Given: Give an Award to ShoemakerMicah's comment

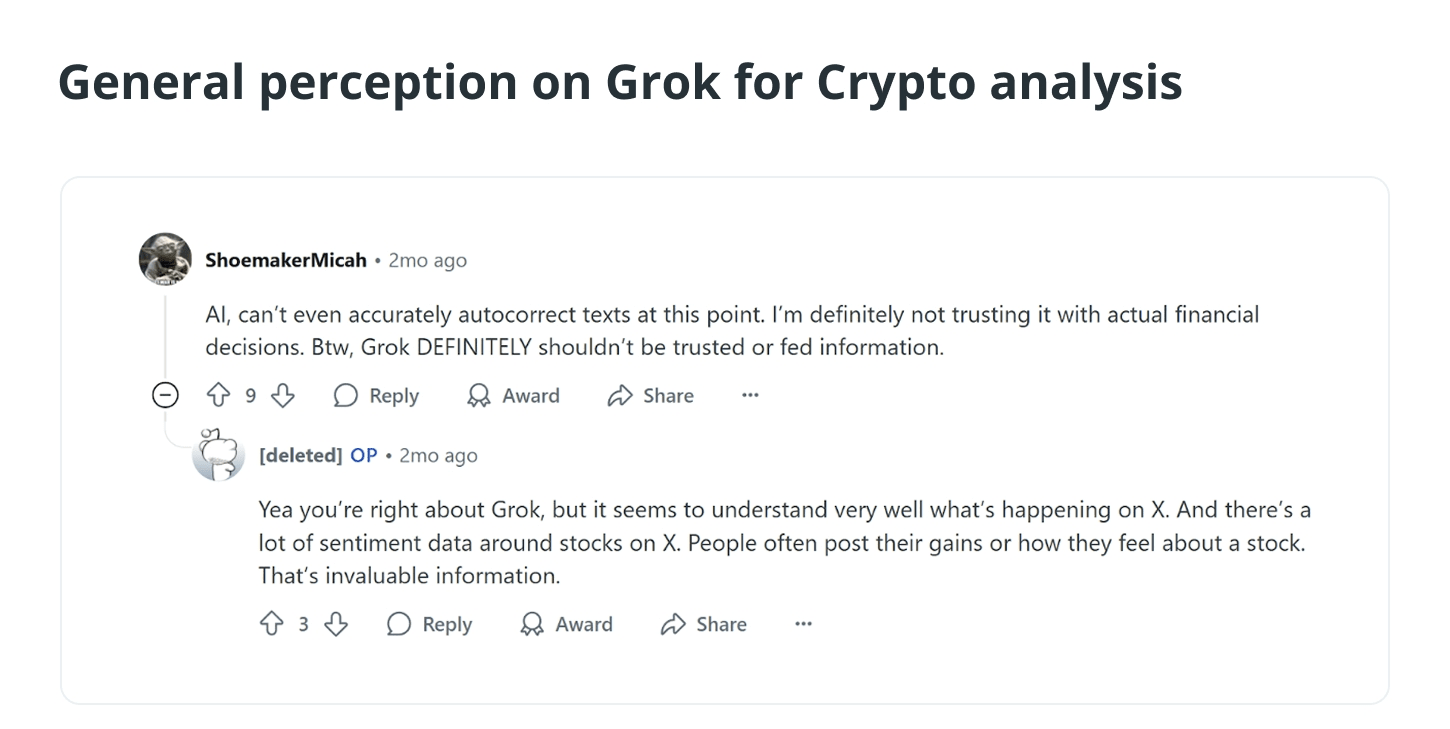Looking at the screenshot, I should [513, 396].
